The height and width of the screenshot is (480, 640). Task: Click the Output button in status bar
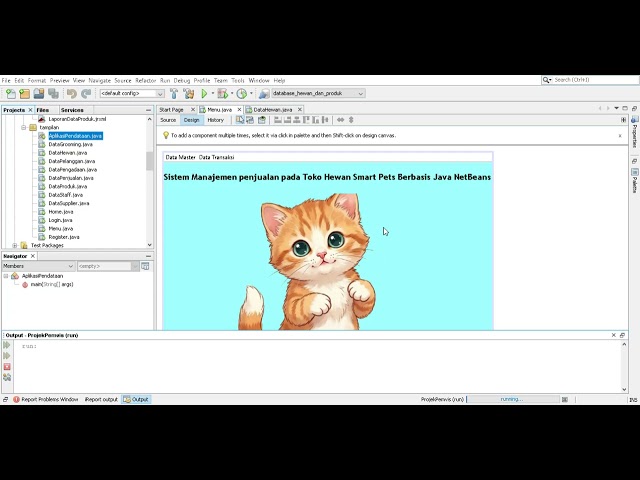pyautogui.click(x=136, y=399)
